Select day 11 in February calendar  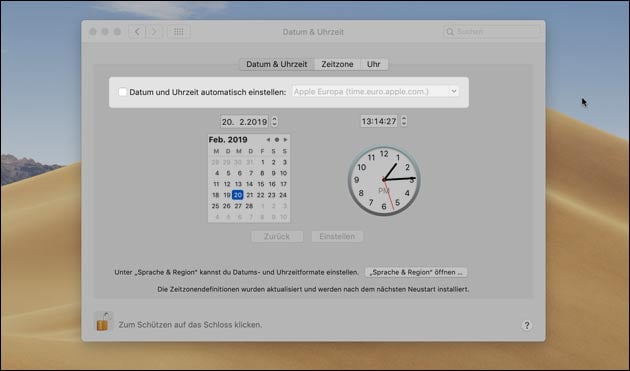click(216, 184)
